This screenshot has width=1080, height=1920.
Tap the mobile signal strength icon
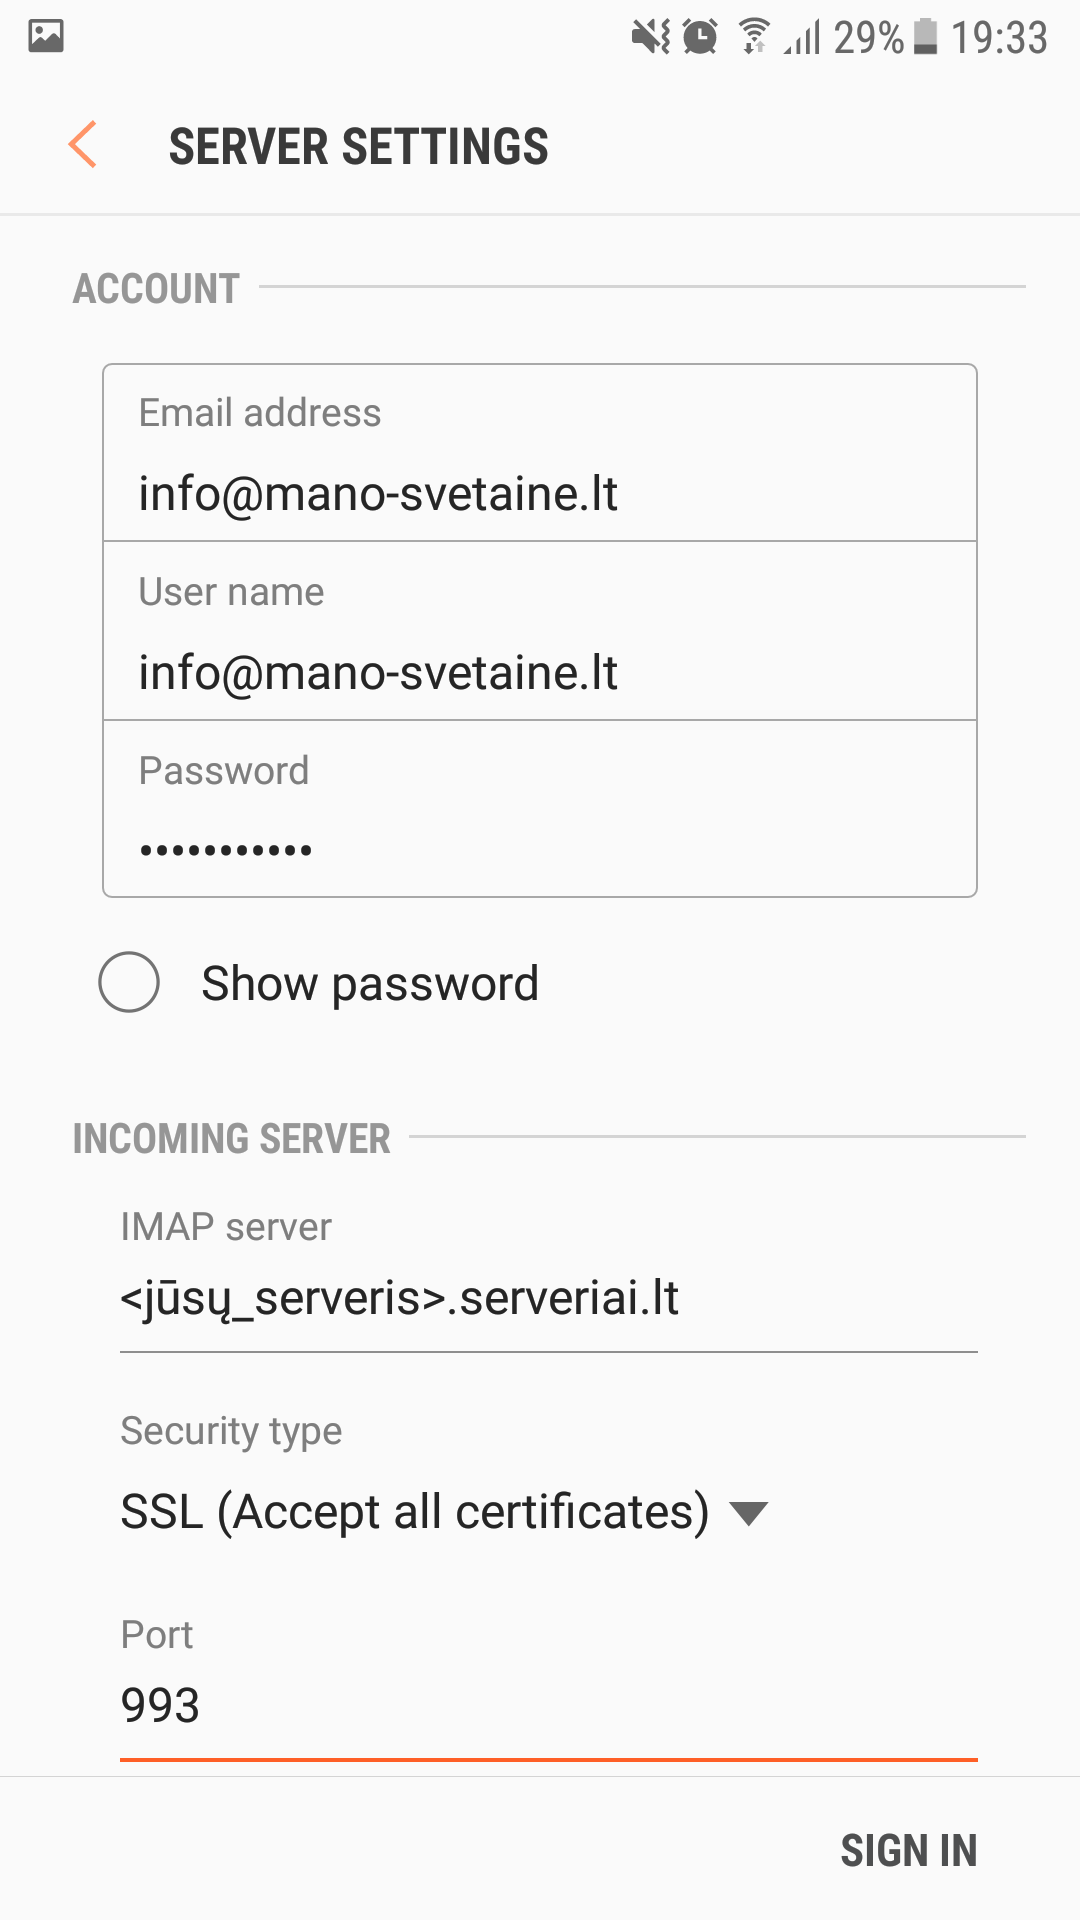pos(803,38)
